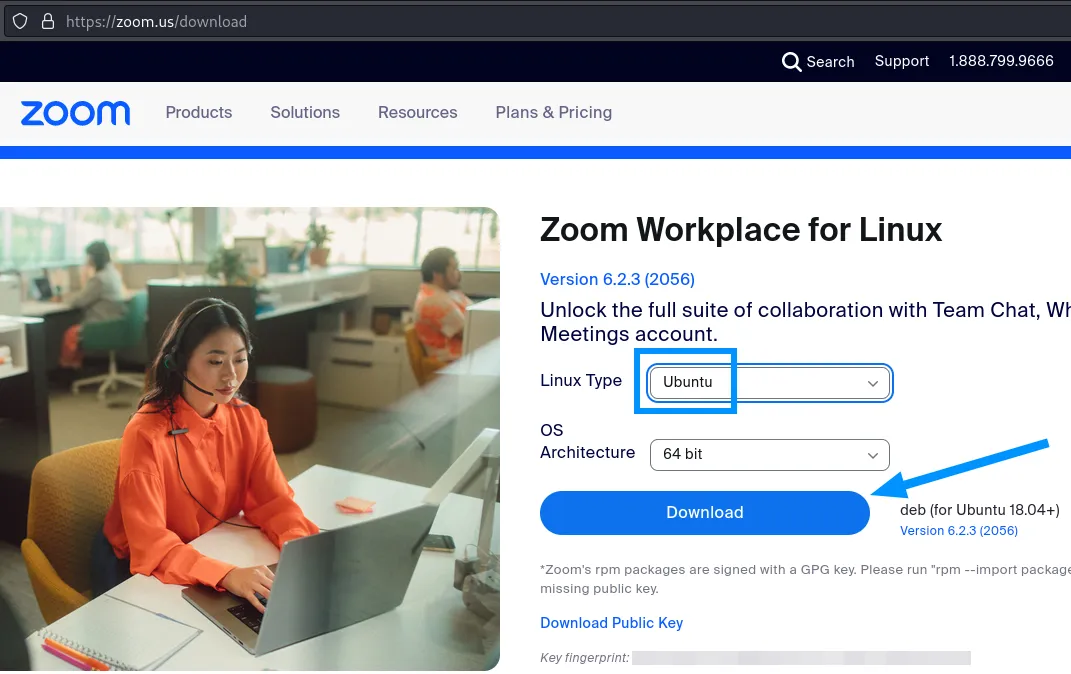1071x674 pixels.
Task: Click the blue Download button
Action: point(704,513)
